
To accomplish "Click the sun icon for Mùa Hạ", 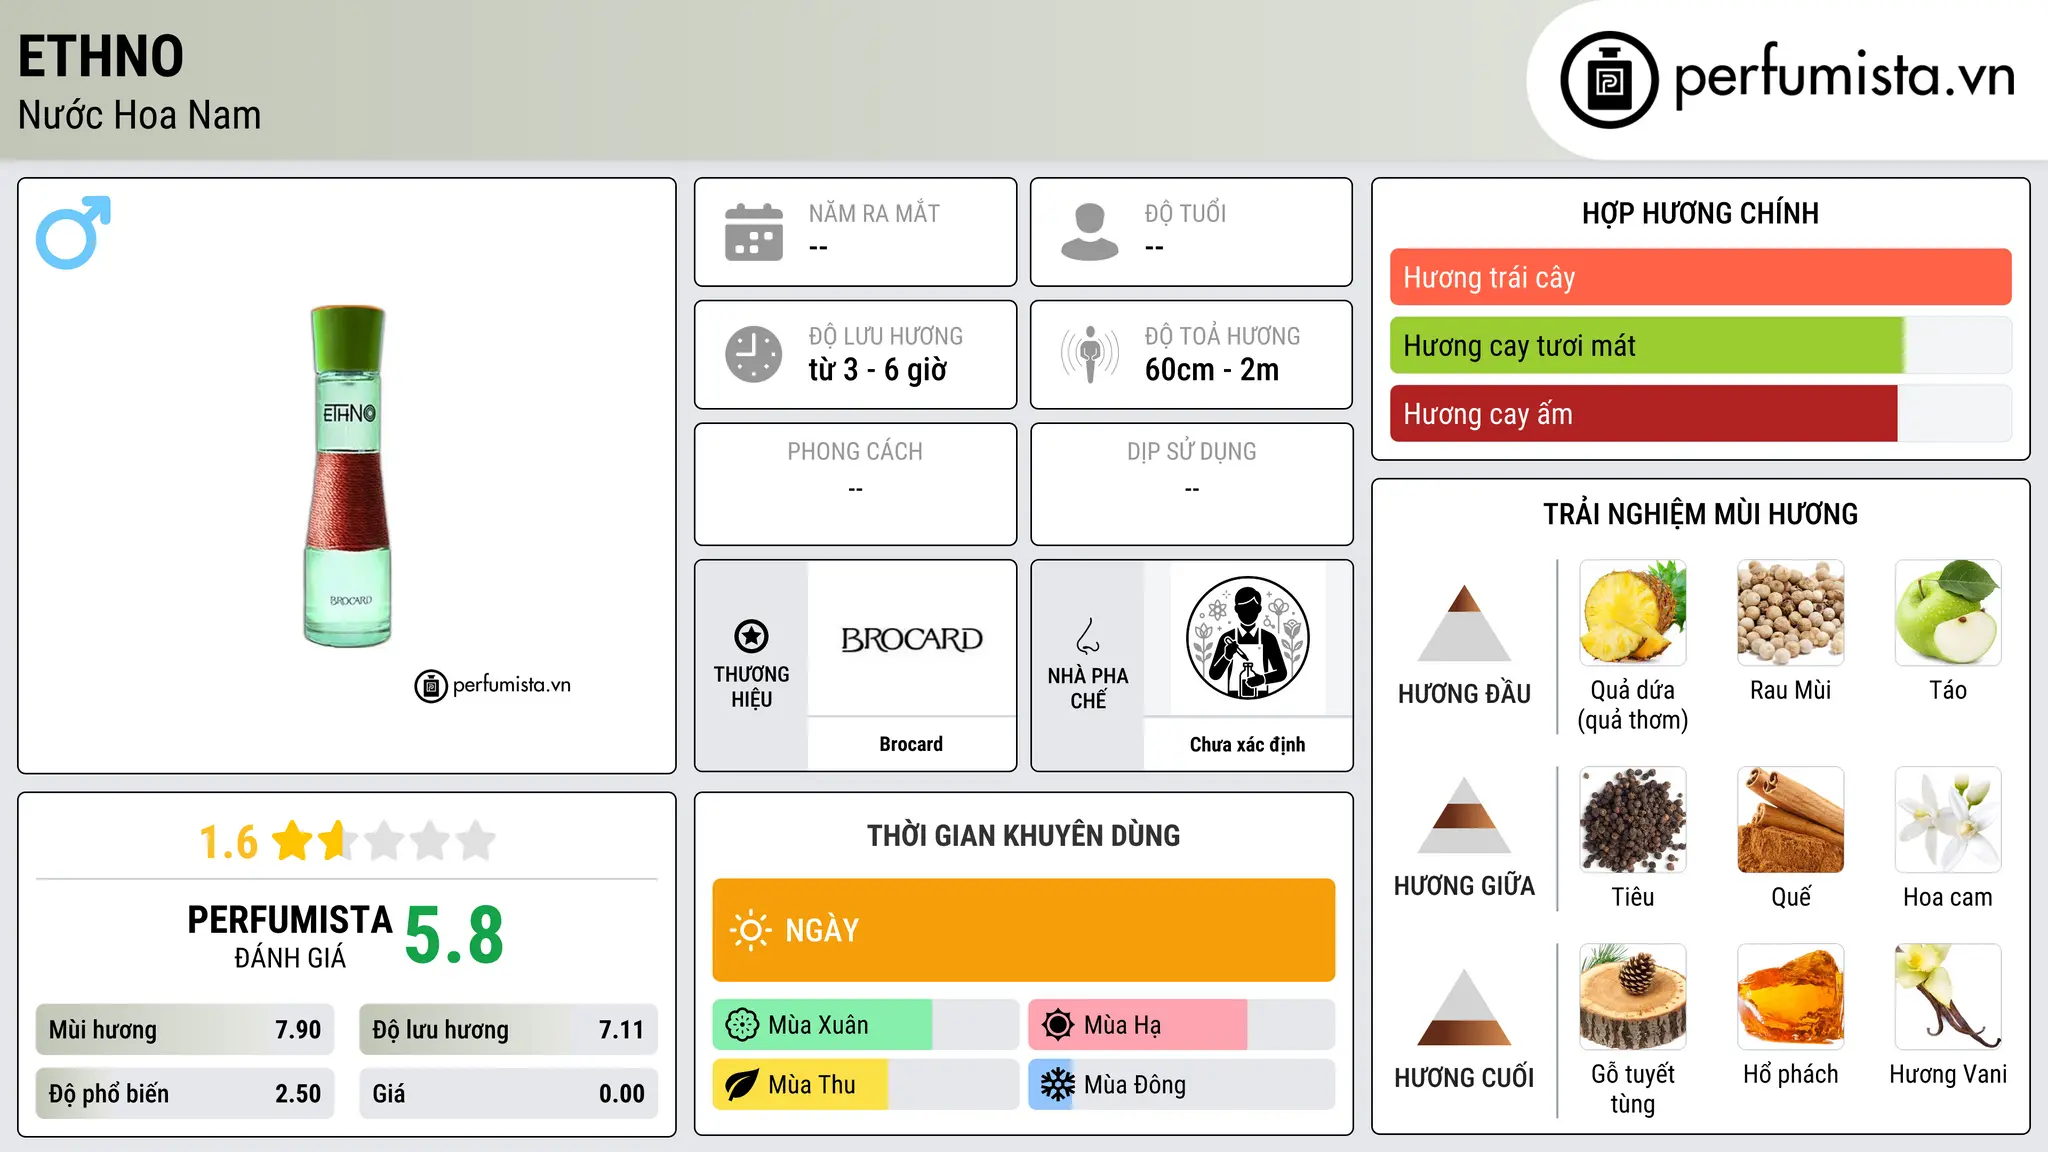I will click(x=1058, y=1025).
